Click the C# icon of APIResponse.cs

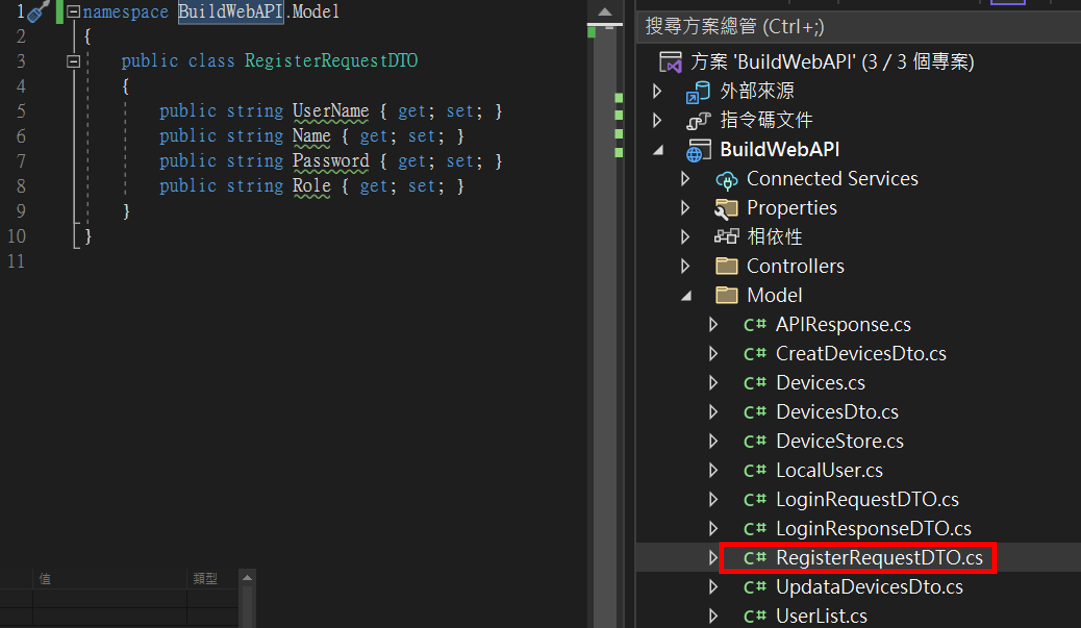click(755, 325)
